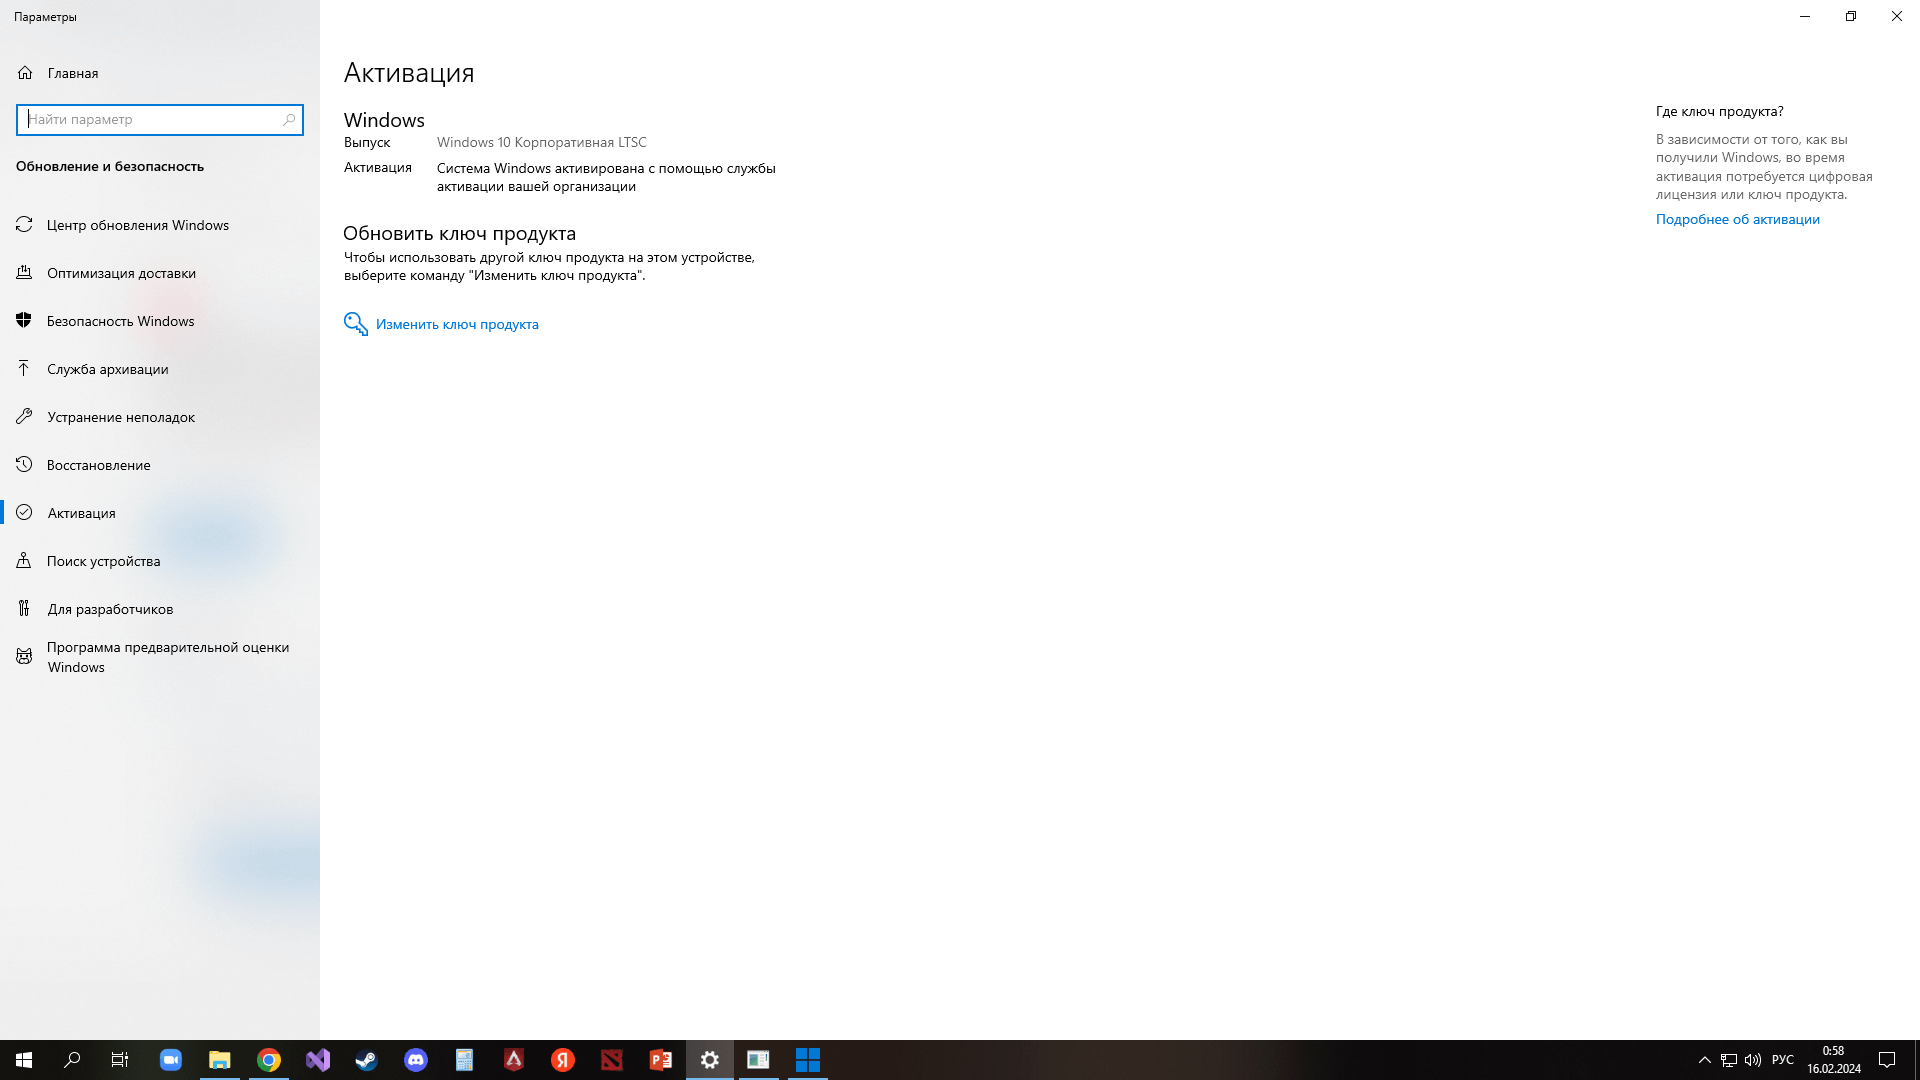
Task: Open Discord from the taskbar
Action: [415, 1060]
